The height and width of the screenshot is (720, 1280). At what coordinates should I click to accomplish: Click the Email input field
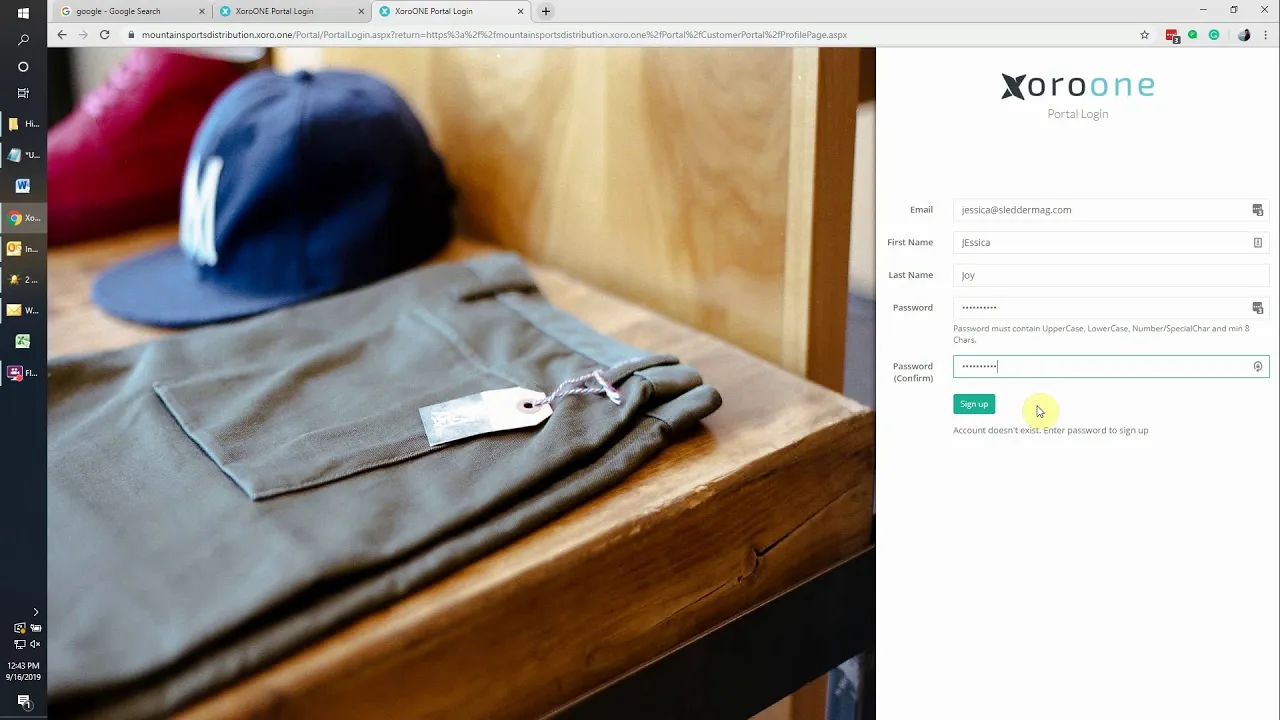tap(1111, 210)
